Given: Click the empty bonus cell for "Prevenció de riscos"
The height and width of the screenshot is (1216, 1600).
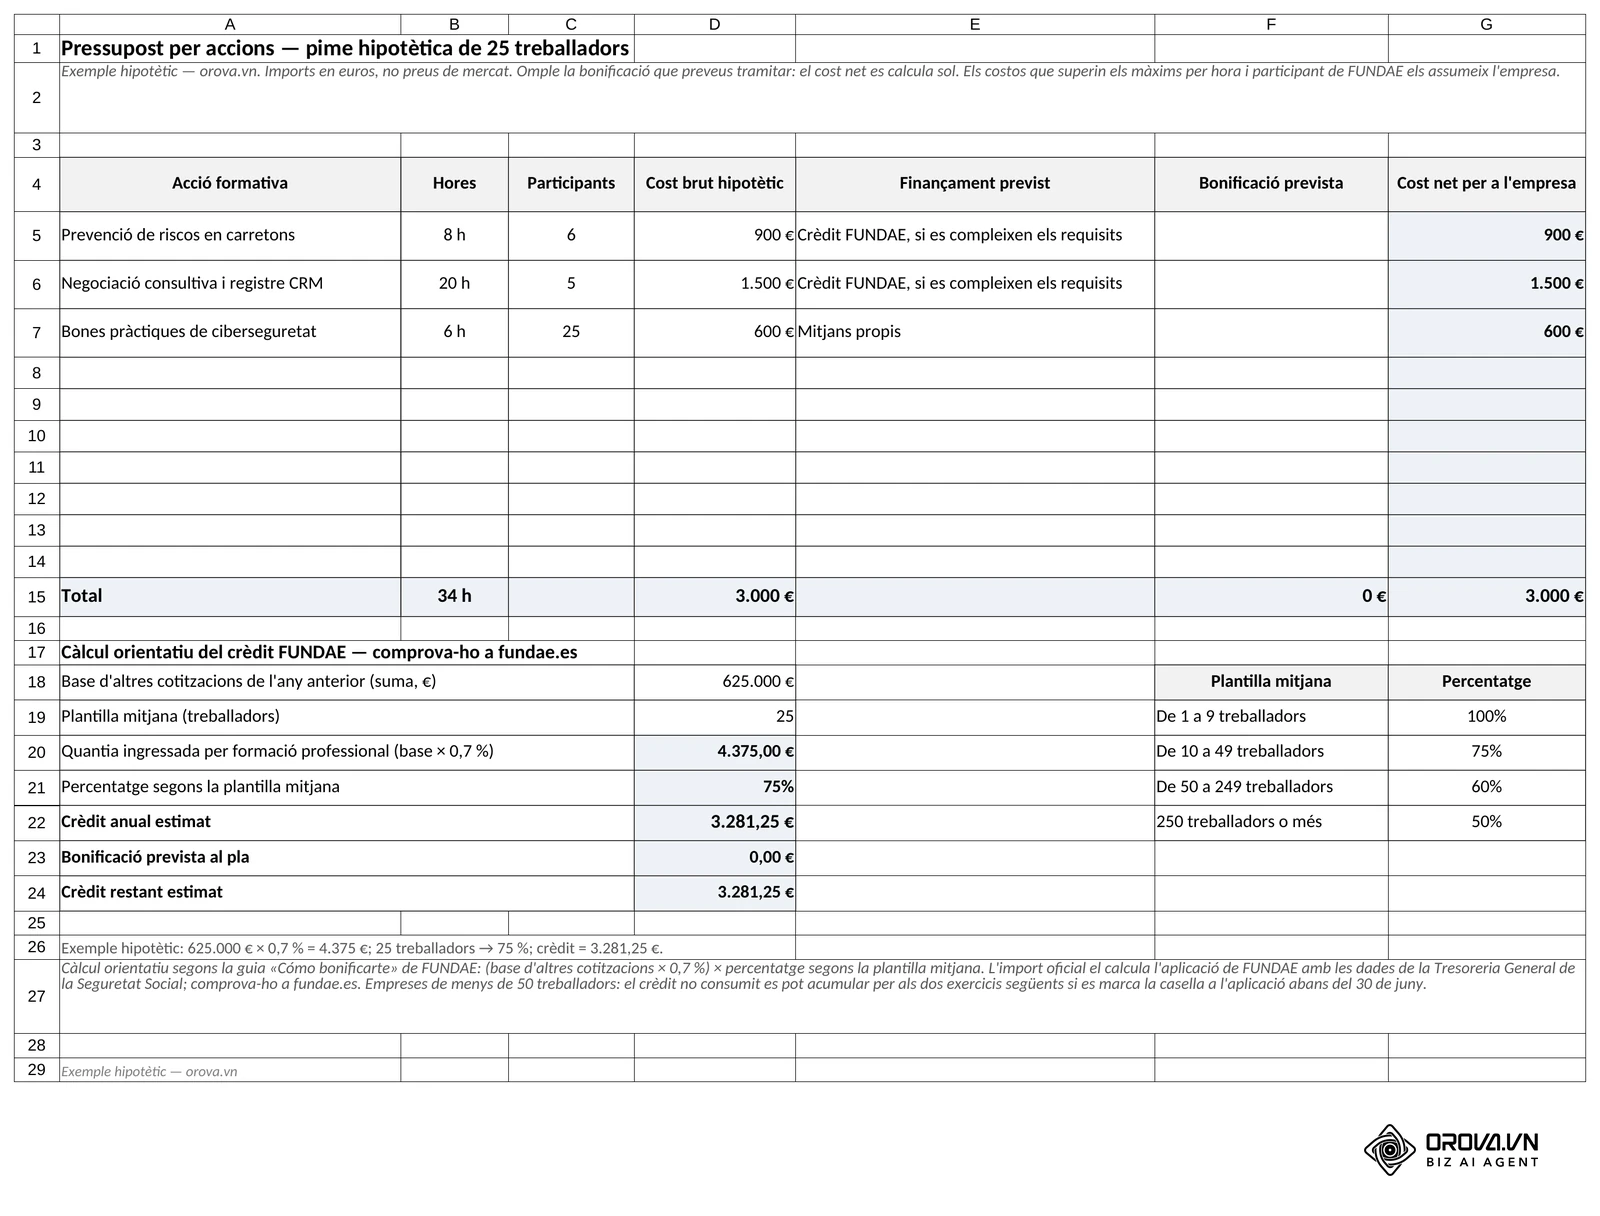Looking at the screenshot, I should coord(1271,236).
